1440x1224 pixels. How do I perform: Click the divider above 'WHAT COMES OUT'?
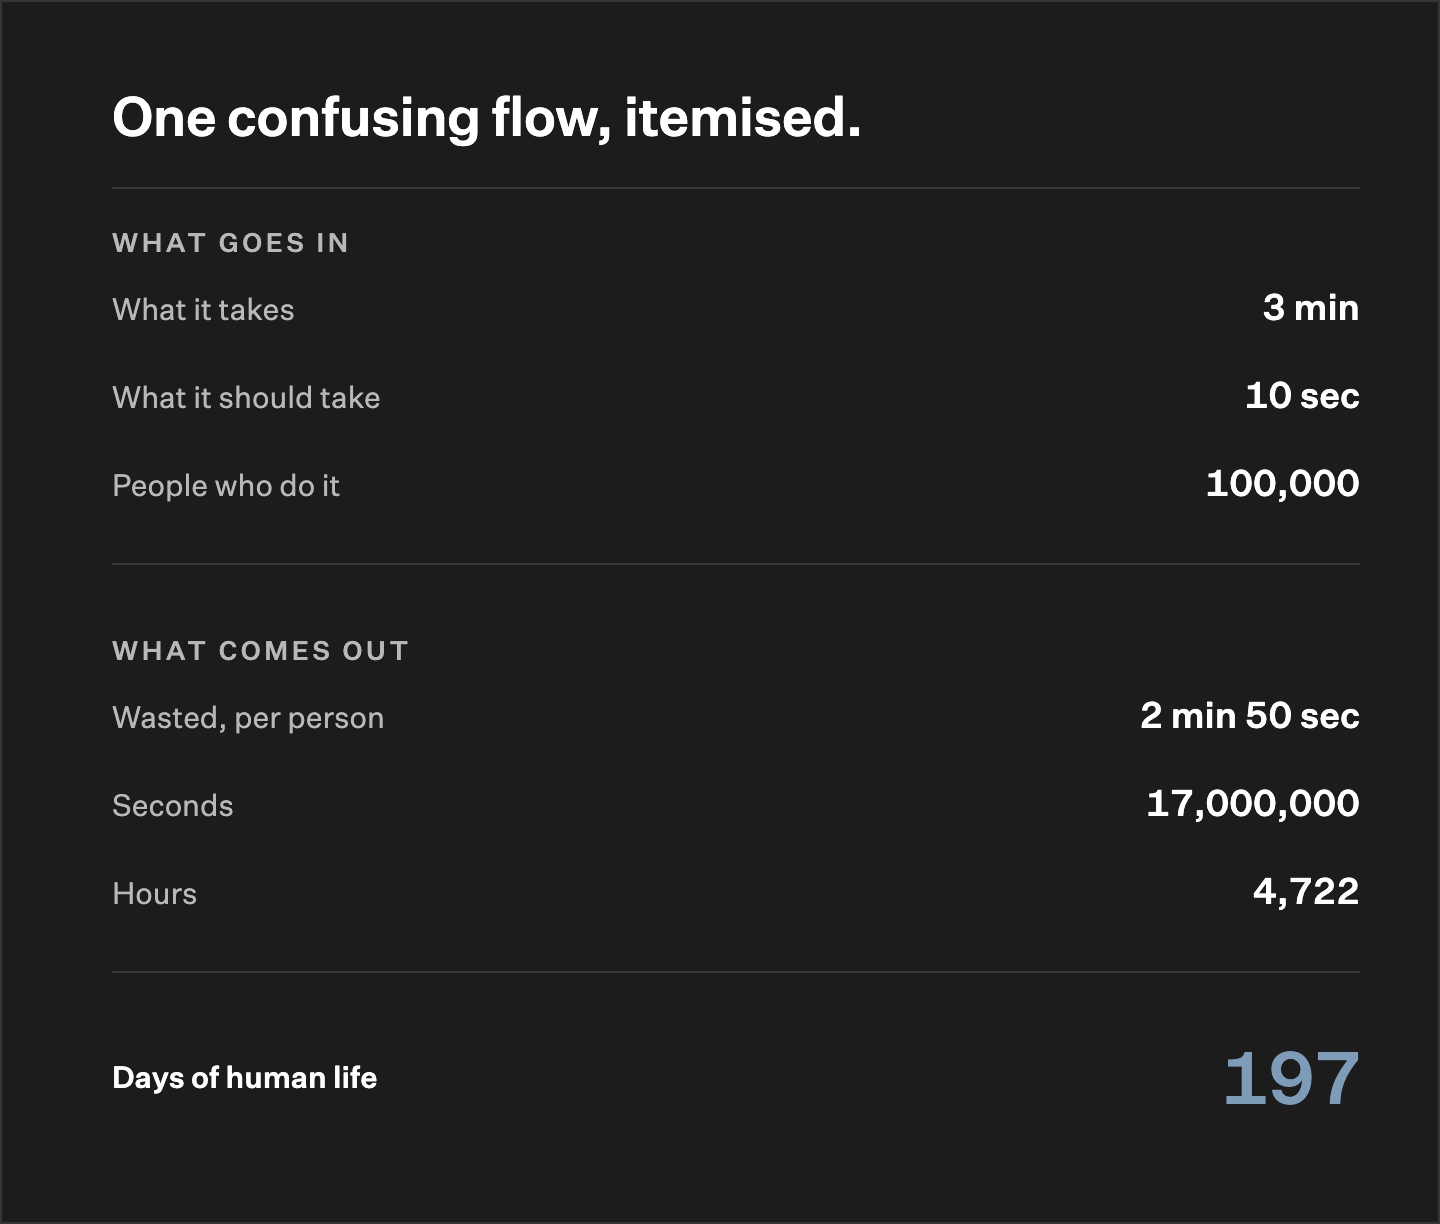(x=736, y=564)
